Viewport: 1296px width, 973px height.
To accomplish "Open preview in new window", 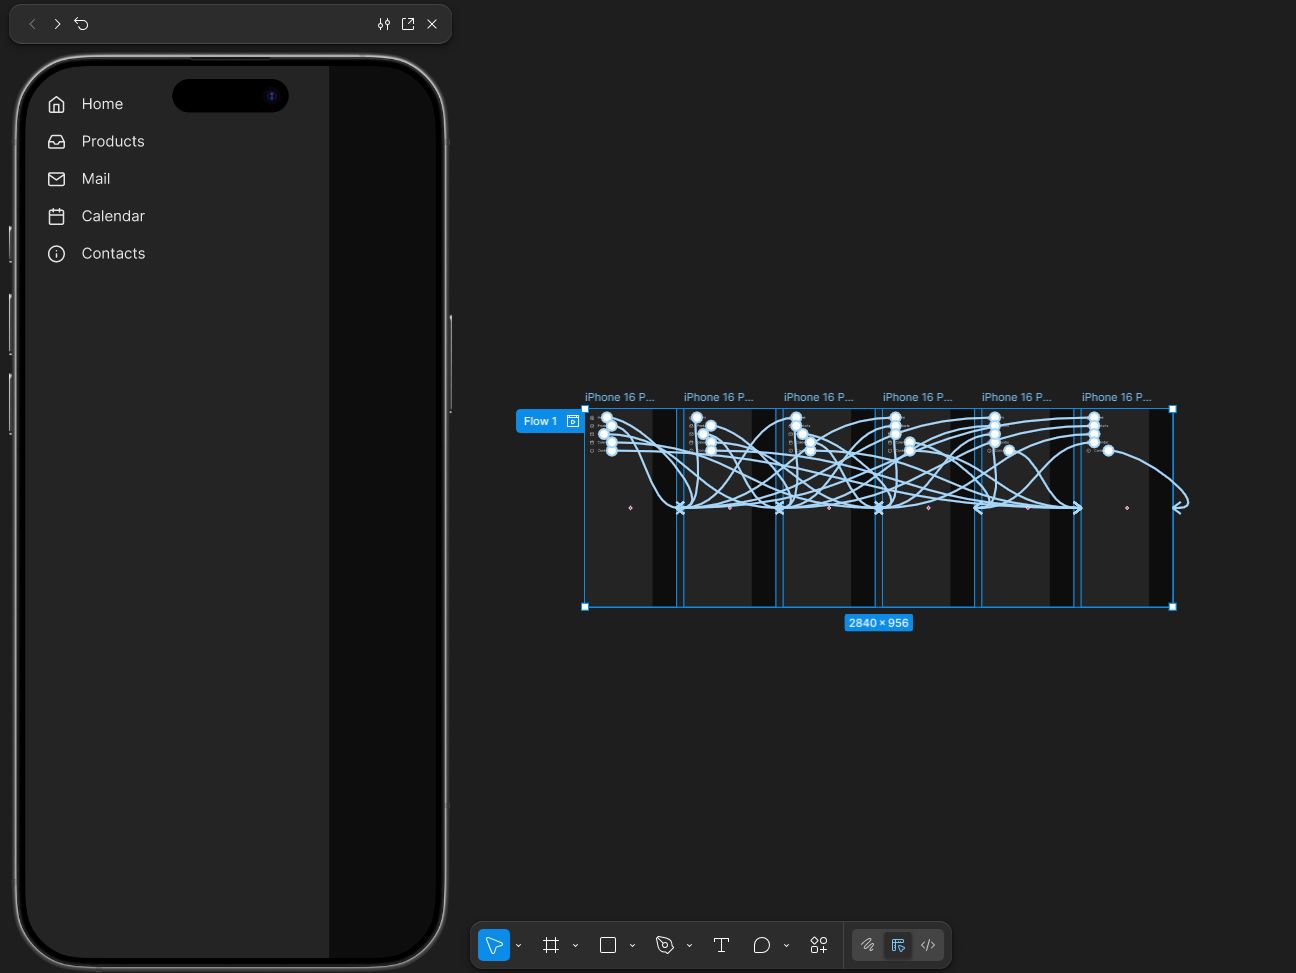I will click(408, 24).
